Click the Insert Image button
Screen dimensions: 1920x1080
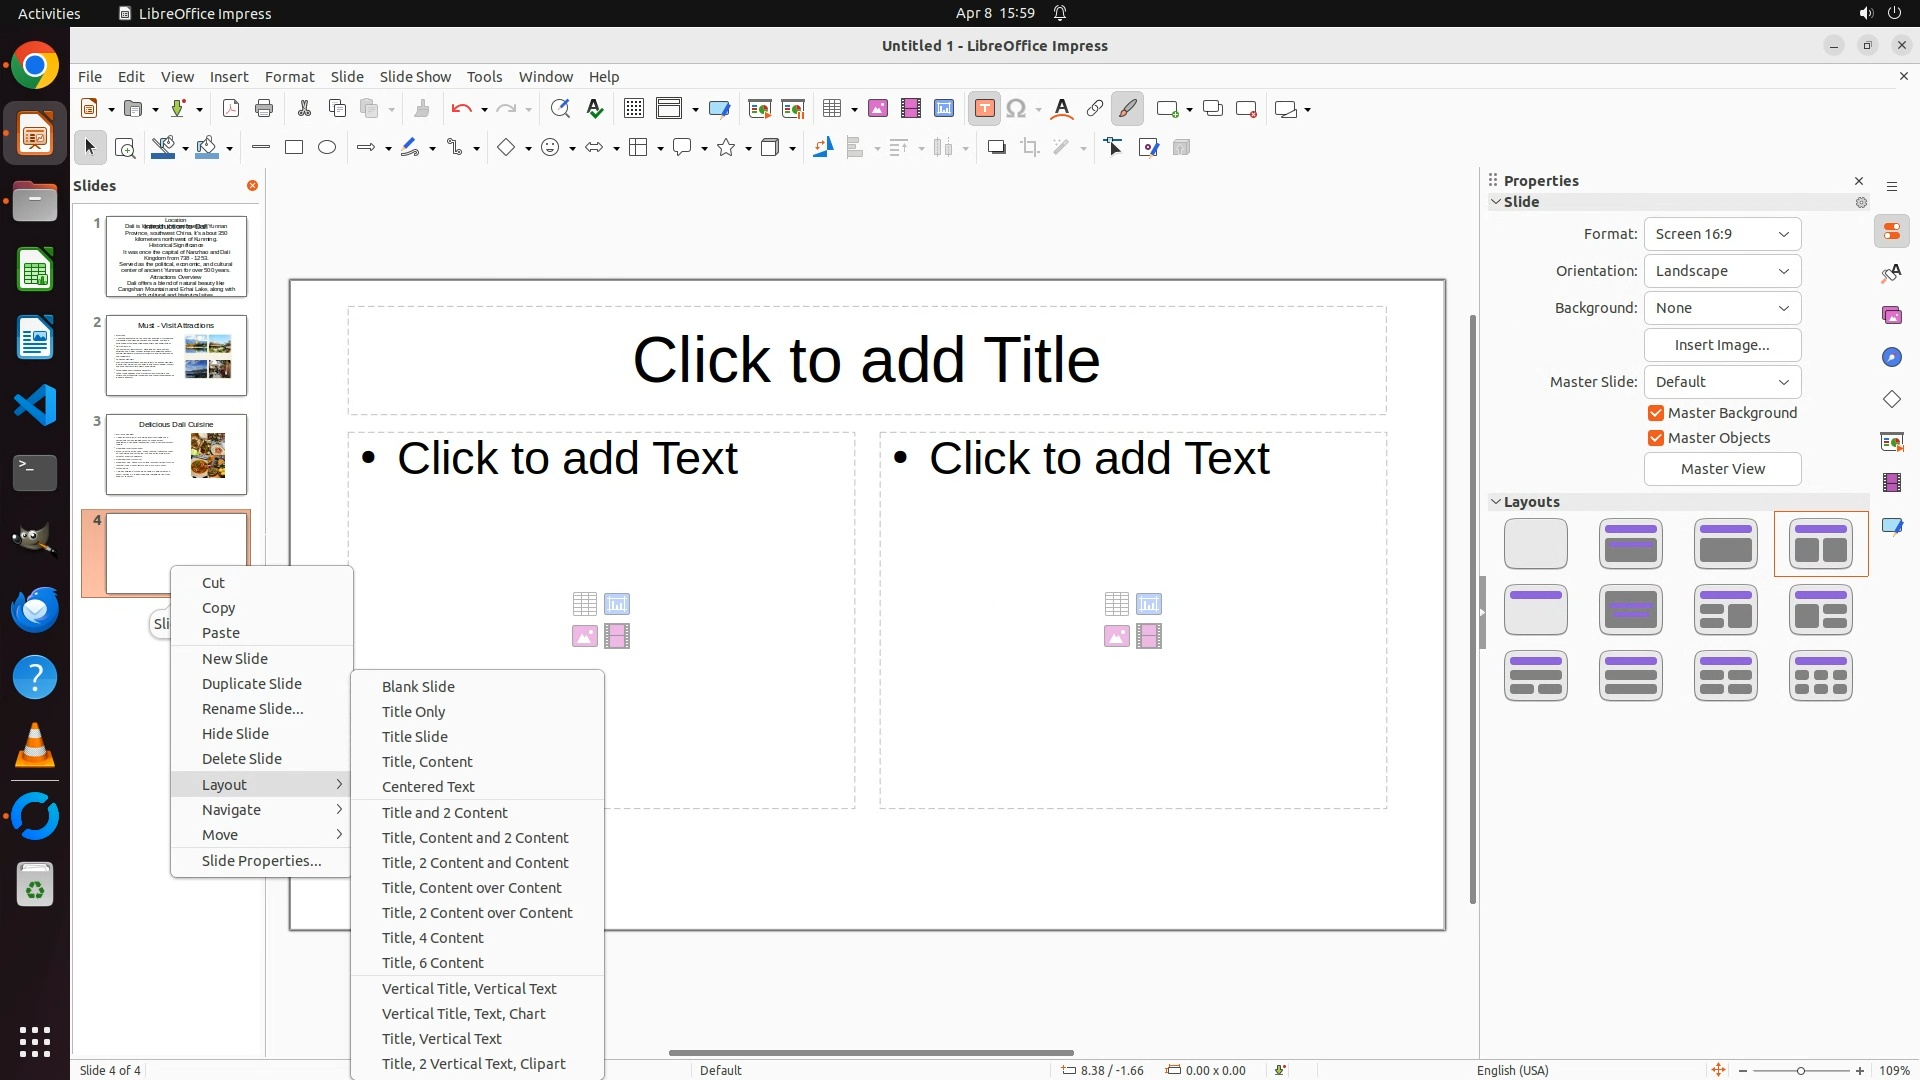(x=1722, y=345)
